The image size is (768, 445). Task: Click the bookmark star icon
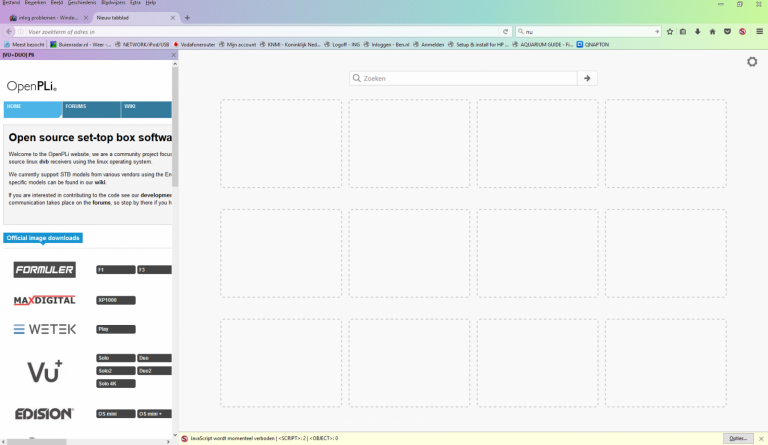(x=669, y=32)
